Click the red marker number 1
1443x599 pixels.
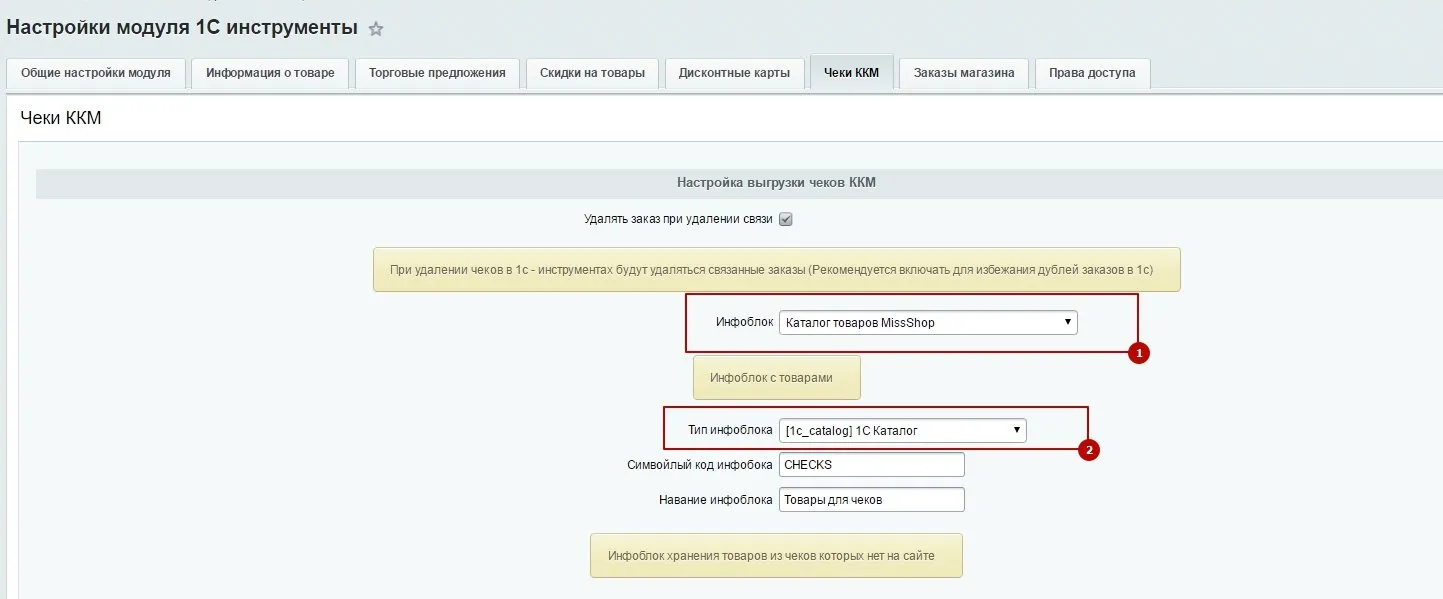(x=1137, y=353)
